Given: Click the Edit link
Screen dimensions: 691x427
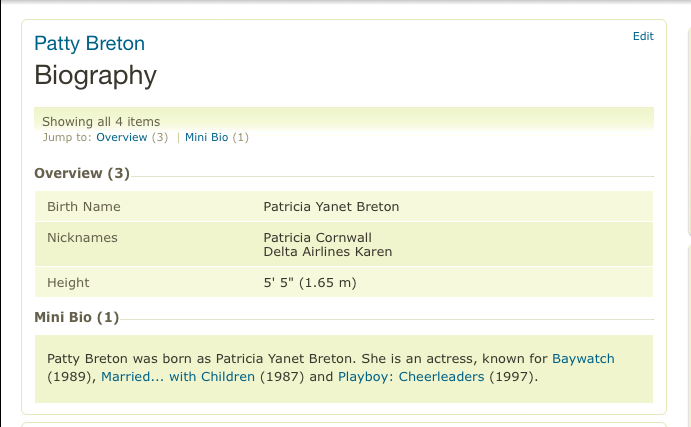Looking at the screenshot, I should pyautogui.click(x=643, y=36).
